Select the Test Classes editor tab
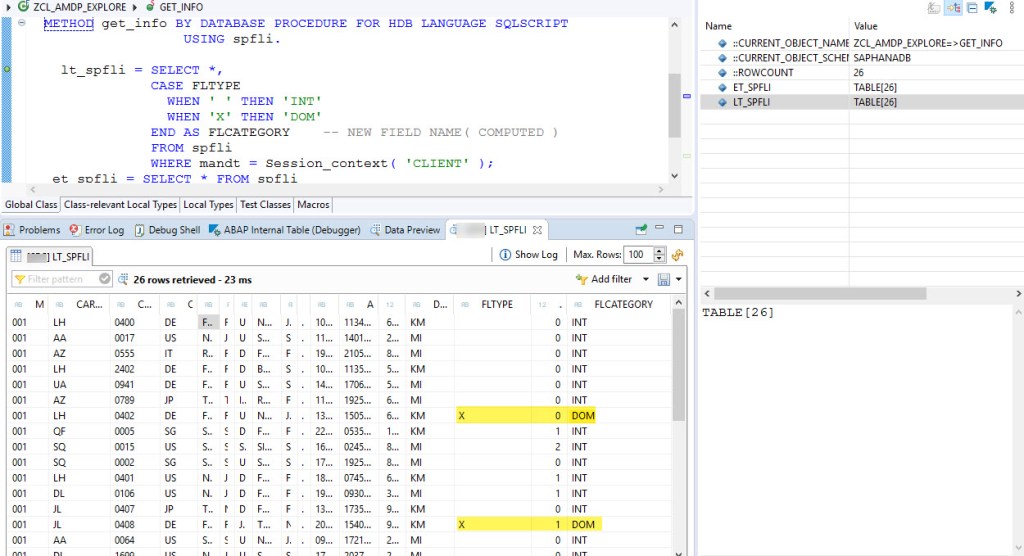This screenshot has width=1024, height=556. (265, 204)
